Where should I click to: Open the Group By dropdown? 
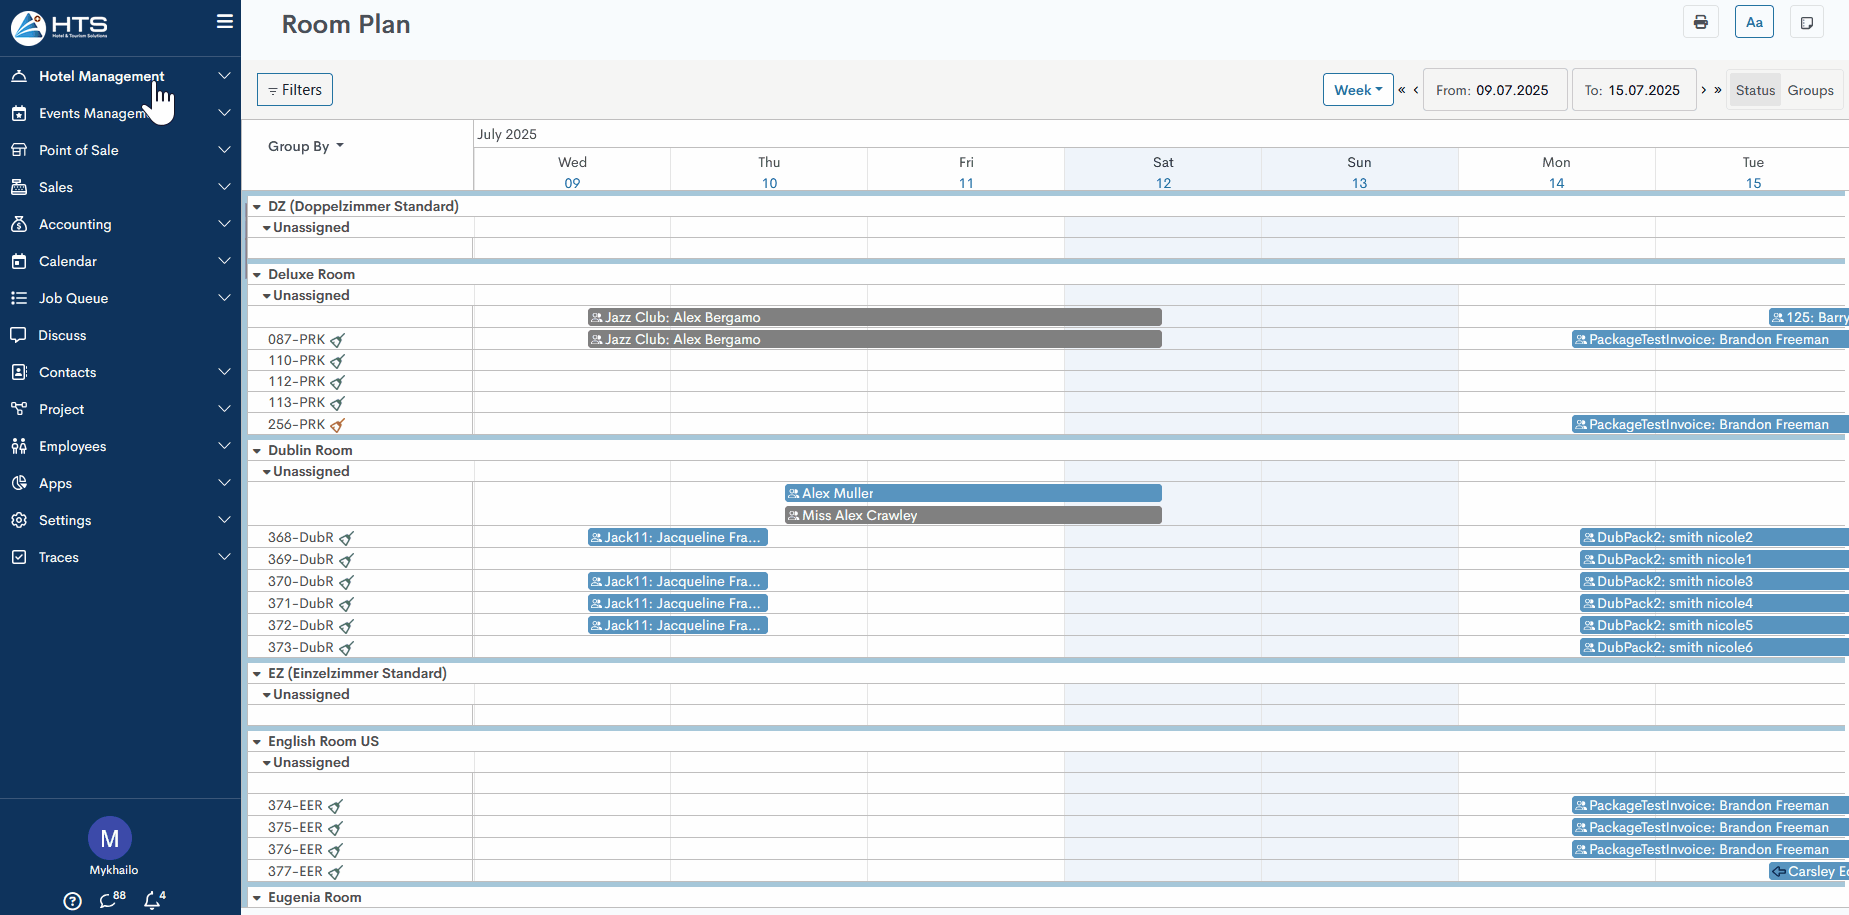point(305,146)
